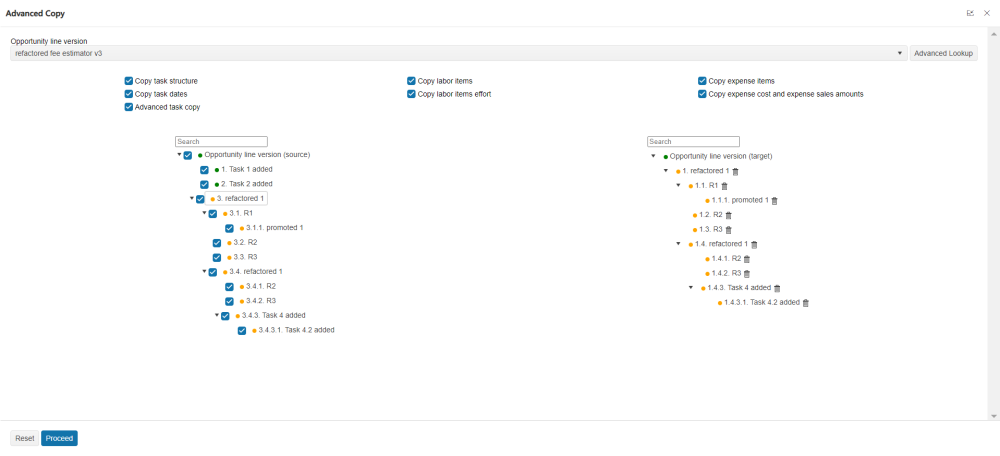Uncheck Copy task structure

click(129, 81)
